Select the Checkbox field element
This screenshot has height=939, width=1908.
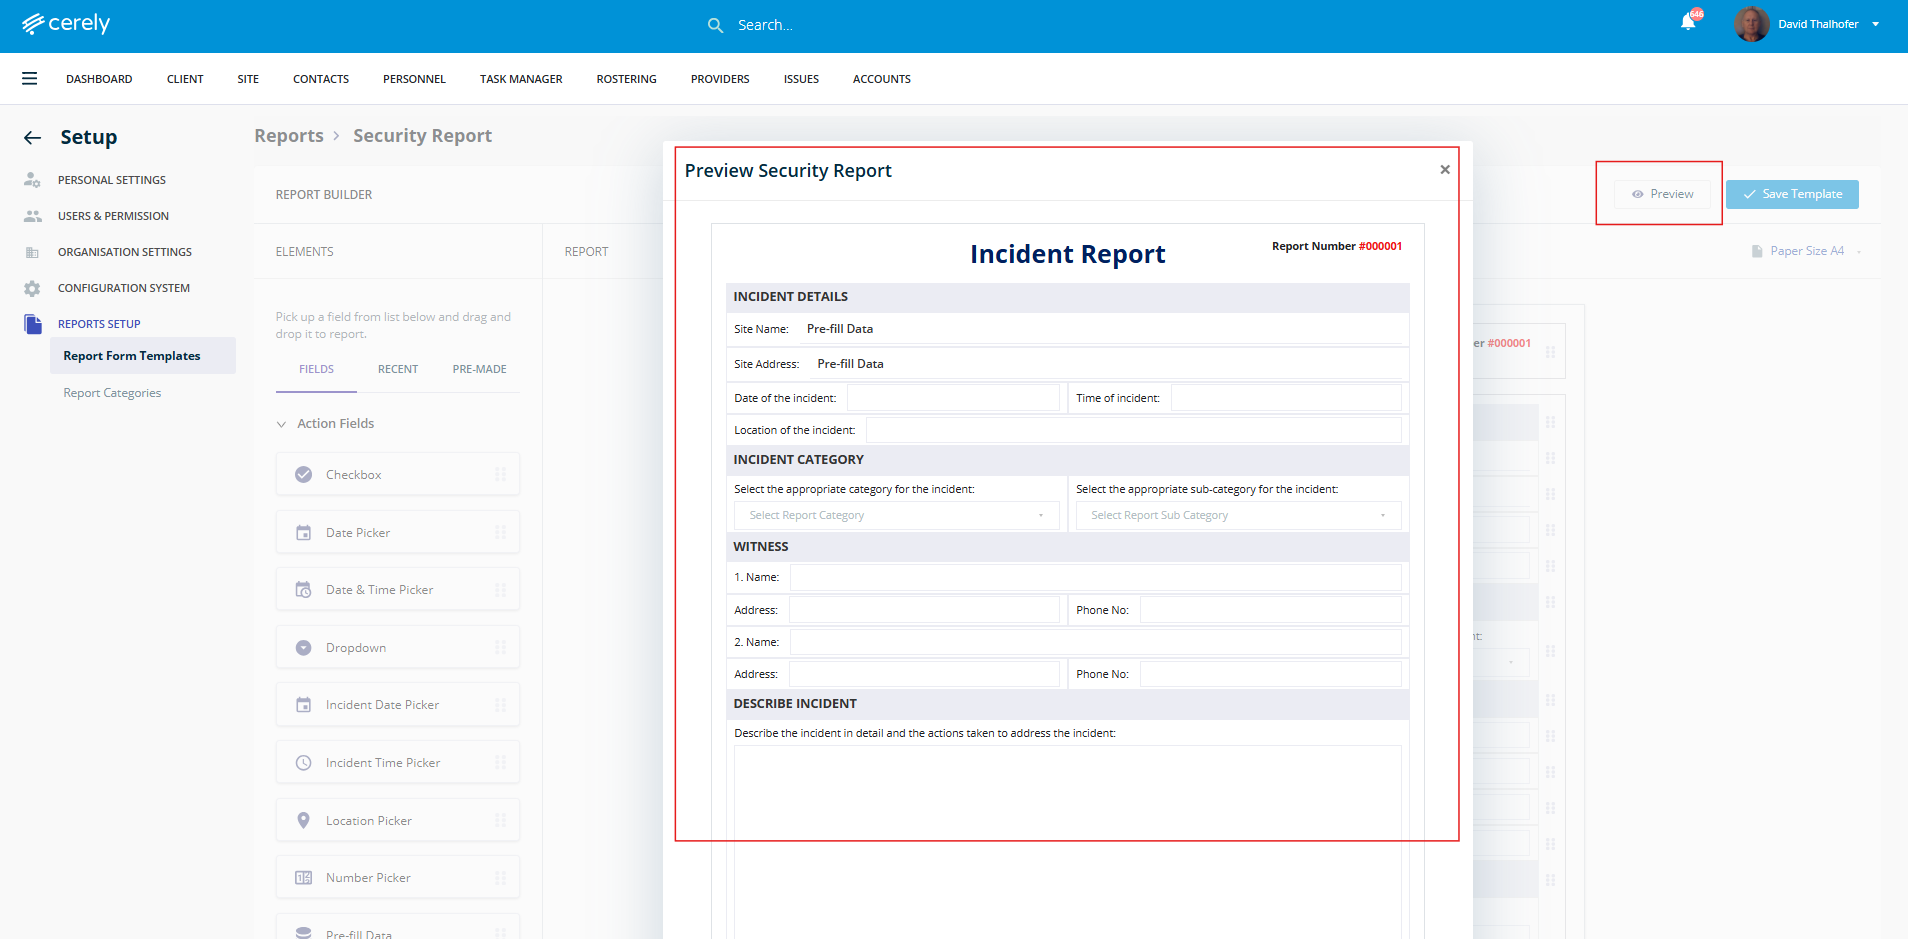point(397,475)
